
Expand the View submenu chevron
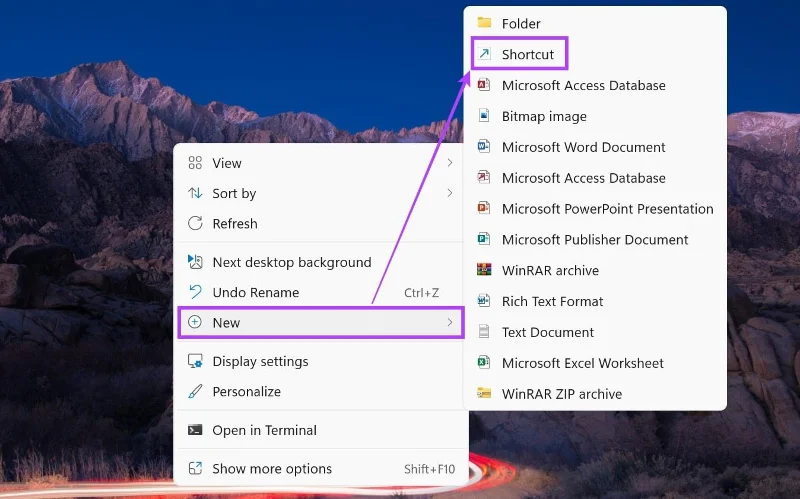[x=449, y=163]
